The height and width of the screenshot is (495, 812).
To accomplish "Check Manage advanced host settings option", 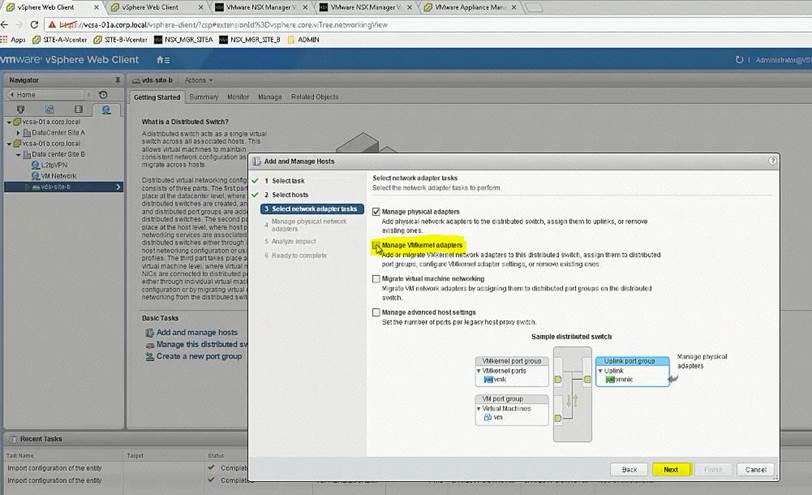I will coord(376,312).
